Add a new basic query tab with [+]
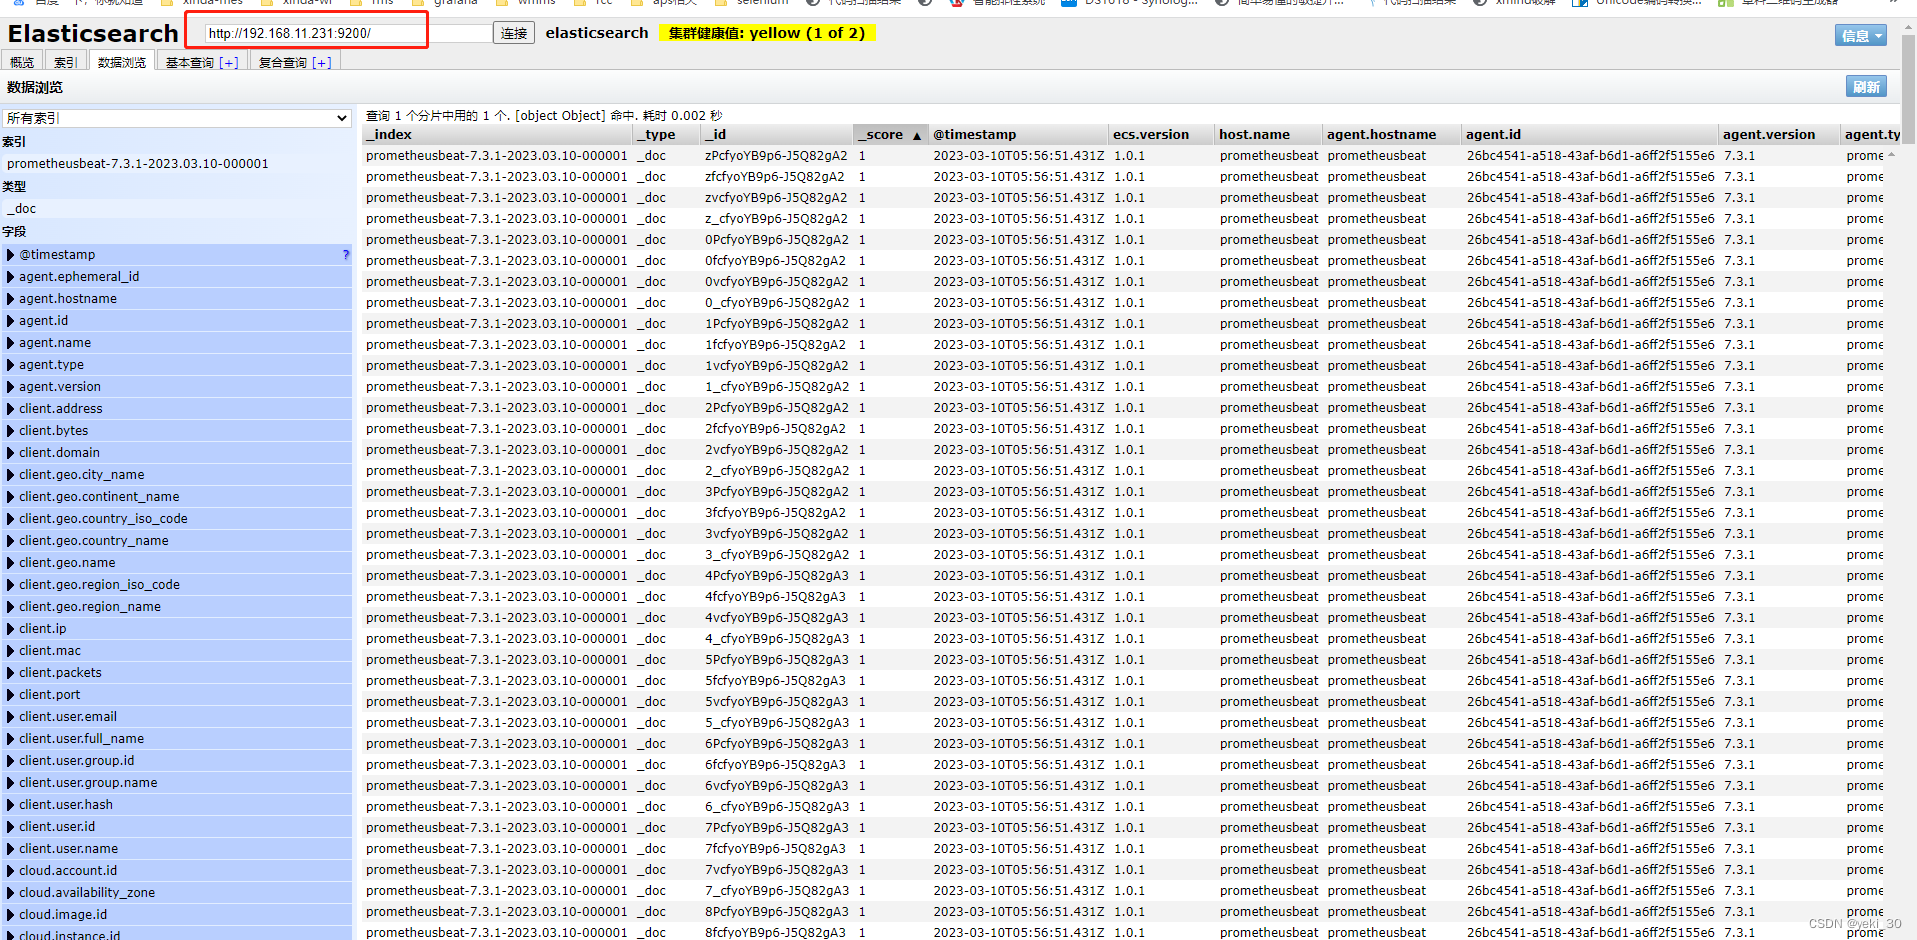Viewport: 1917px width, 940px height. pyautogui.click(x=229, y=62)
